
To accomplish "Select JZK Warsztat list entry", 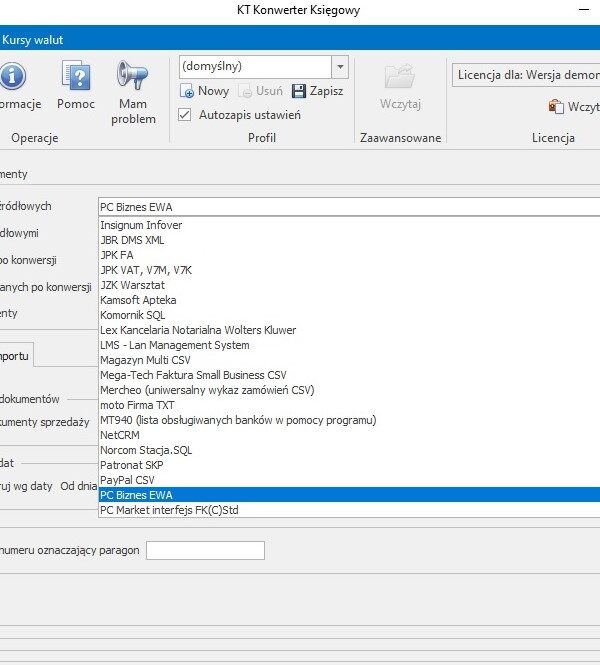I will [x=350, y=285].
